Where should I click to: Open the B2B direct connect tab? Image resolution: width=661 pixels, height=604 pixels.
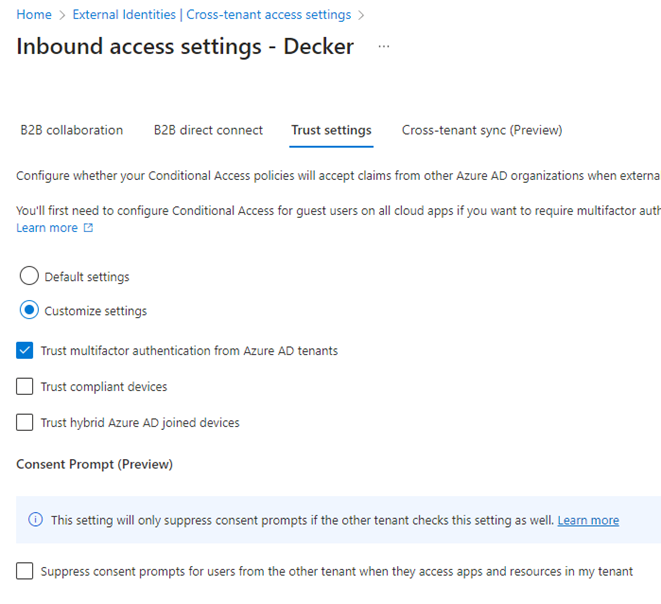pyautogui.click(x=208, y=130)
